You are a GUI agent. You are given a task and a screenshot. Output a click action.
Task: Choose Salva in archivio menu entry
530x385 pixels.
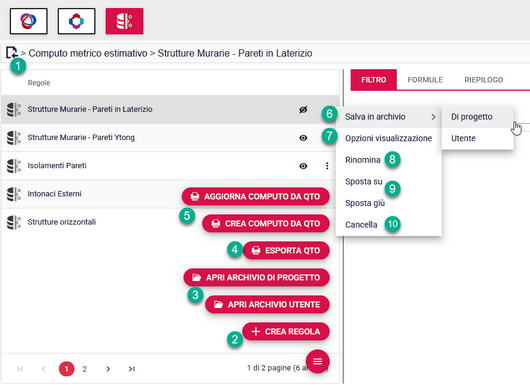coord(389,117)
